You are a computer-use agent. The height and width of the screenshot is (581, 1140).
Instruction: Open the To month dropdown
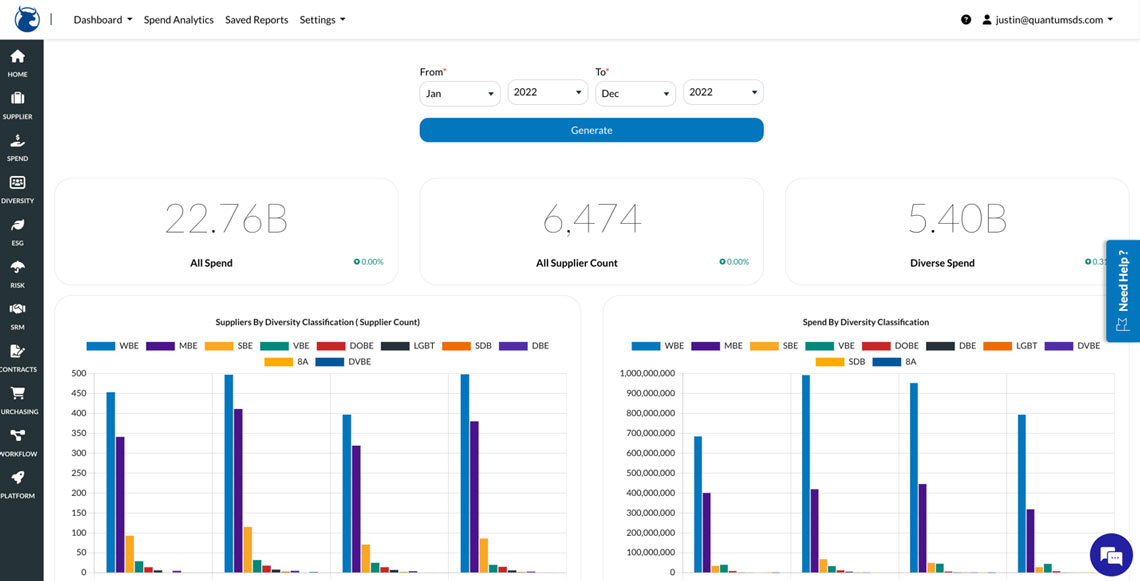click(635, 93)
